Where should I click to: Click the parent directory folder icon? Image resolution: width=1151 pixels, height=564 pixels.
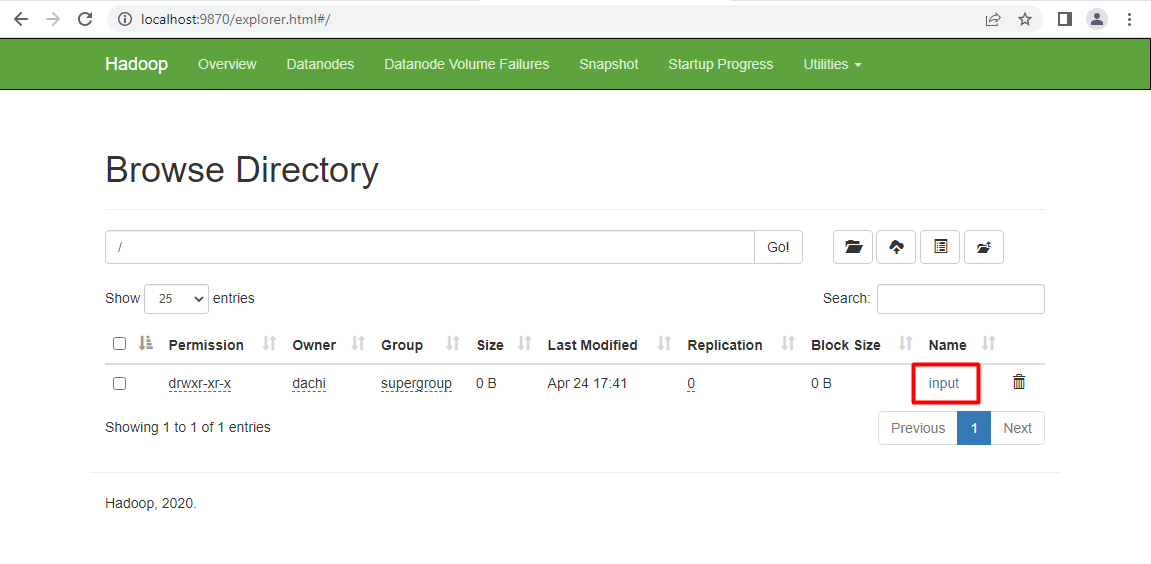click(x=984, y=247)
